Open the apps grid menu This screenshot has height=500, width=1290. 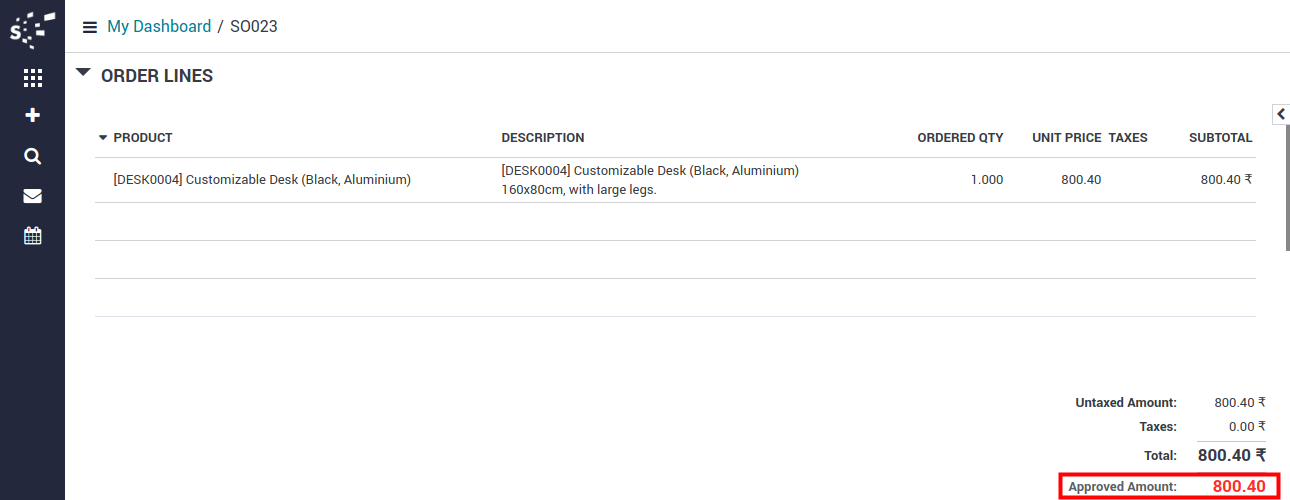pyautogui.click(x=32, y=77)
